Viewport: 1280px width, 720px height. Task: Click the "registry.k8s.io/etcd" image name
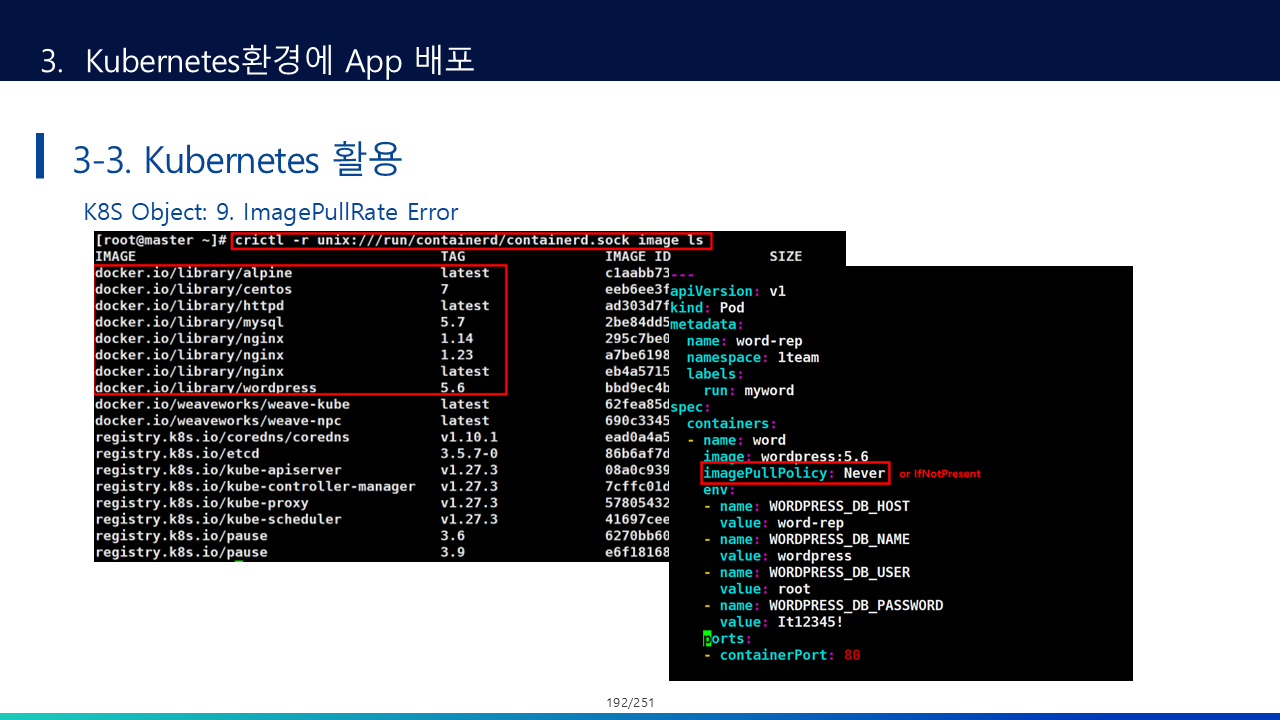pyautogui.click(x=177, y=454)
